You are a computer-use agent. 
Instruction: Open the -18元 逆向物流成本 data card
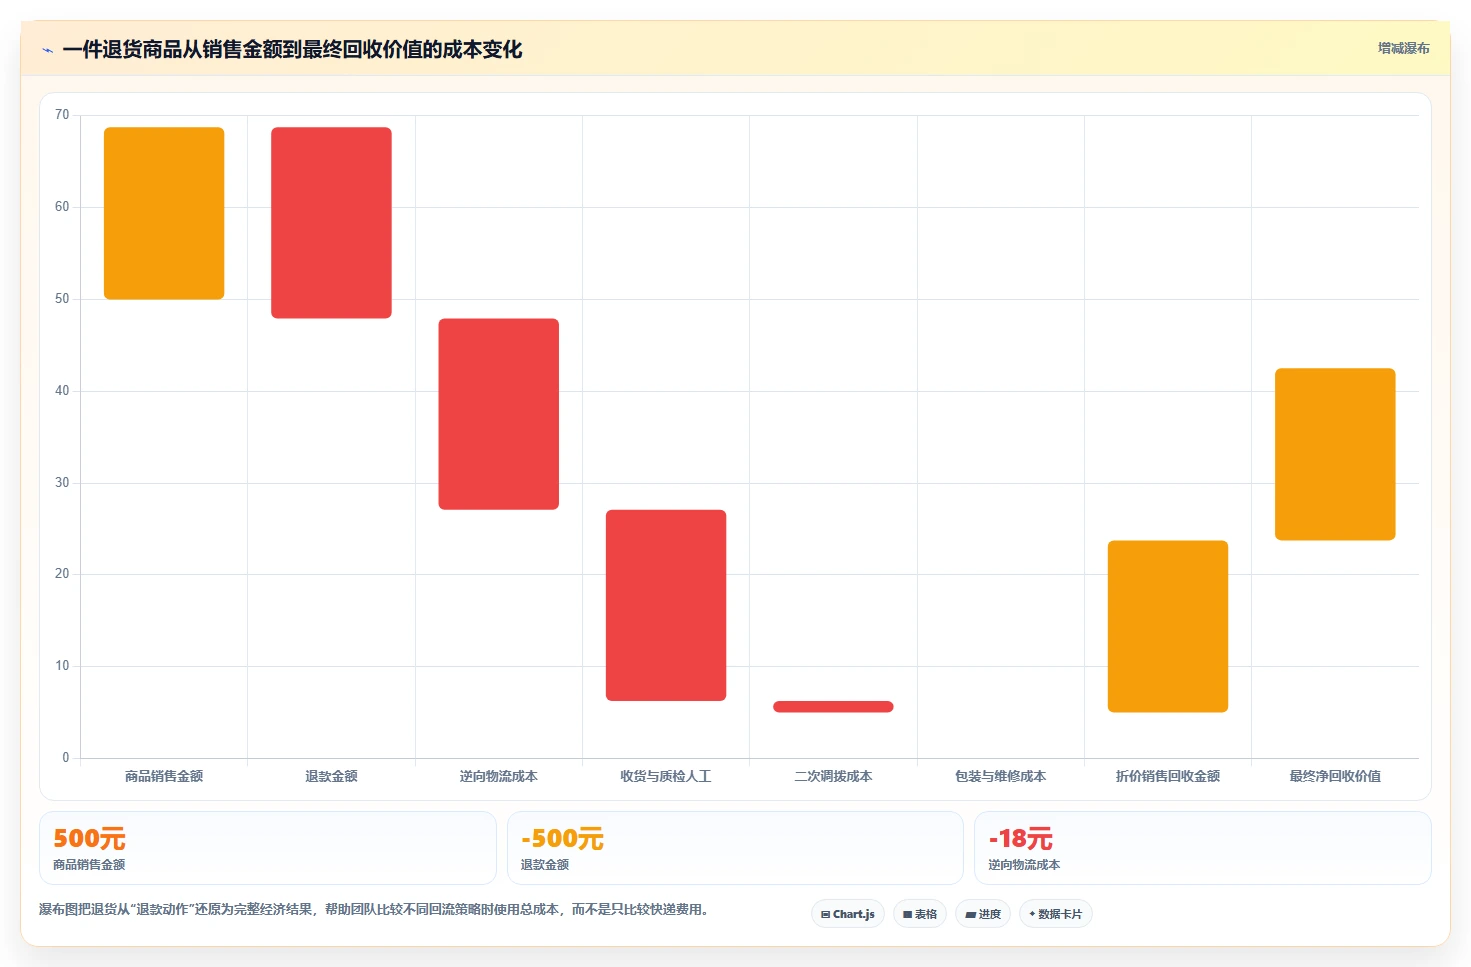point(1203,848)
